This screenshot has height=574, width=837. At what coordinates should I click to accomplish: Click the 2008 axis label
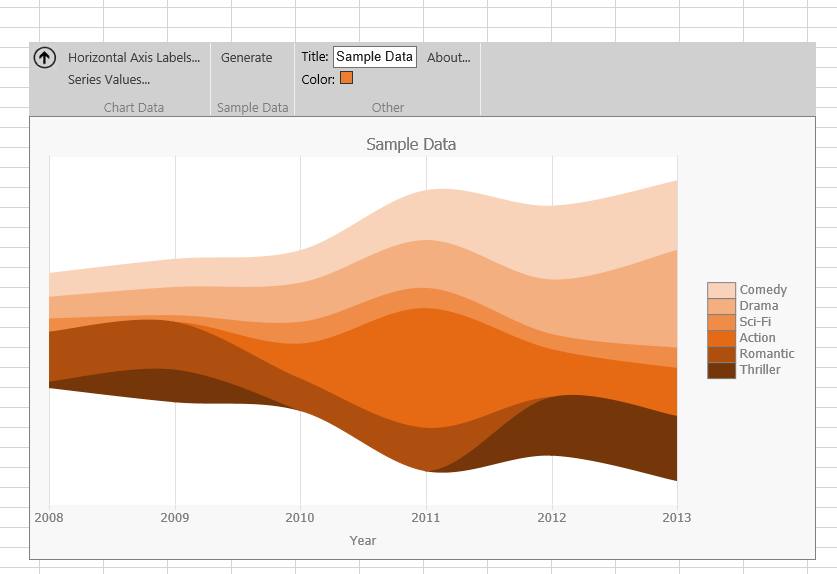48,518
